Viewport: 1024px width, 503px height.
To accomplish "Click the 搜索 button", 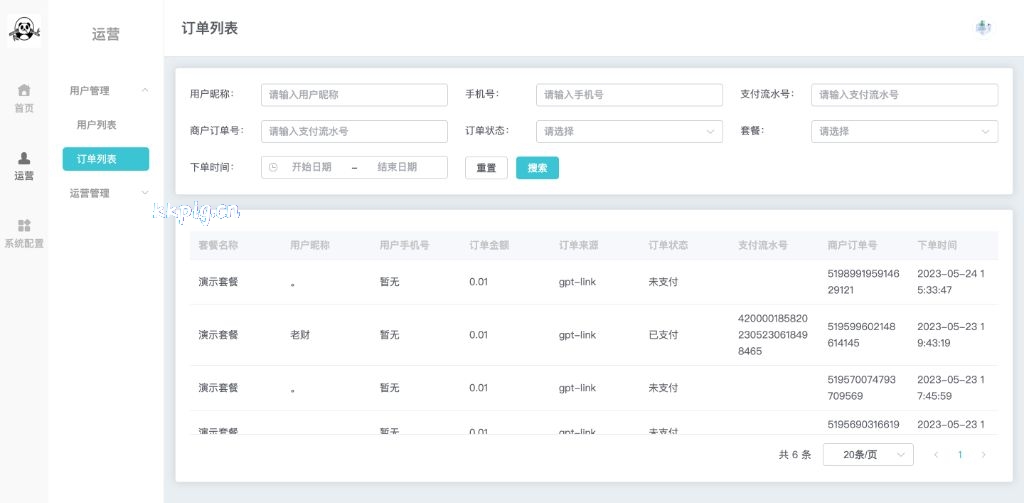I will point(537,168).
